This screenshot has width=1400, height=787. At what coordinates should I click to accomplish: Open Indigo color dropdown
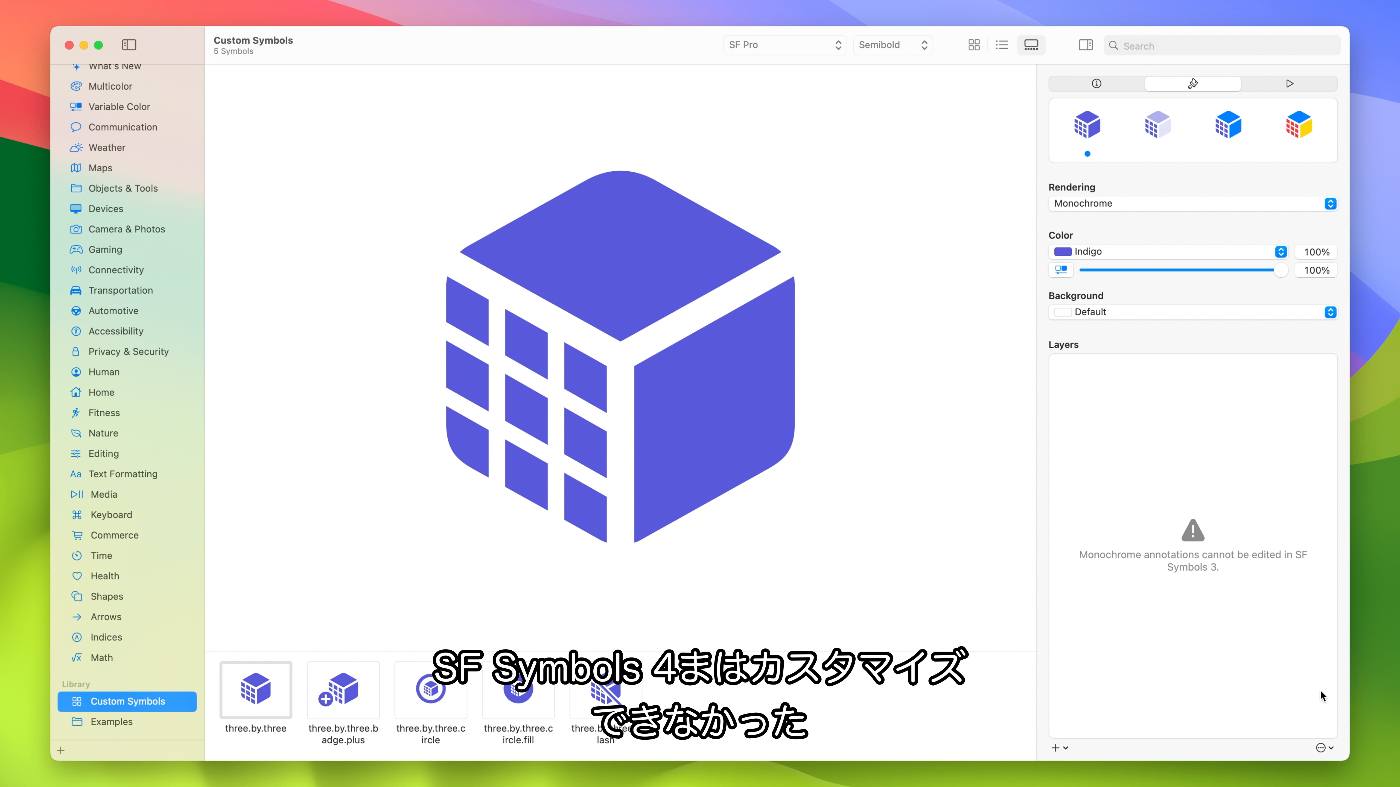(x=1169, y=252)
